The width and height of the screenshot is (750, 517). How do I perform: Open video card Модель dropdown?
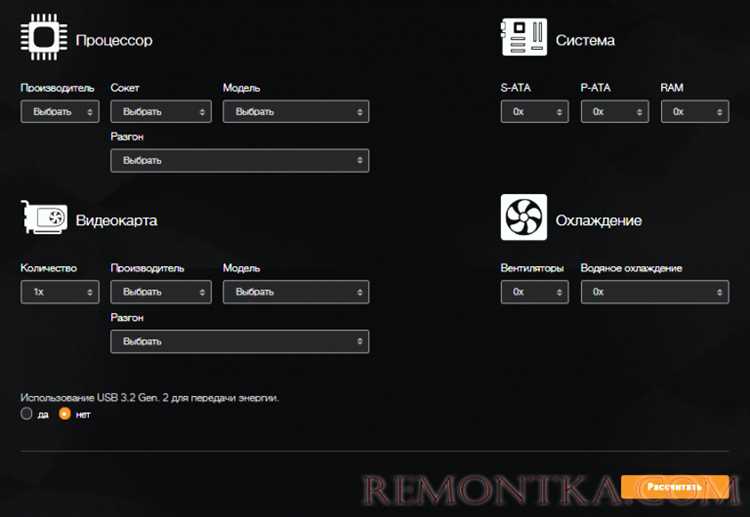[x=296, y=292]
